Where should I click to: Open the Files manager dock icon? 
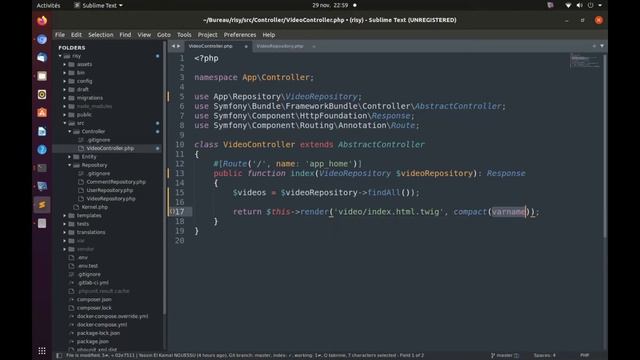tap(42, 76)
